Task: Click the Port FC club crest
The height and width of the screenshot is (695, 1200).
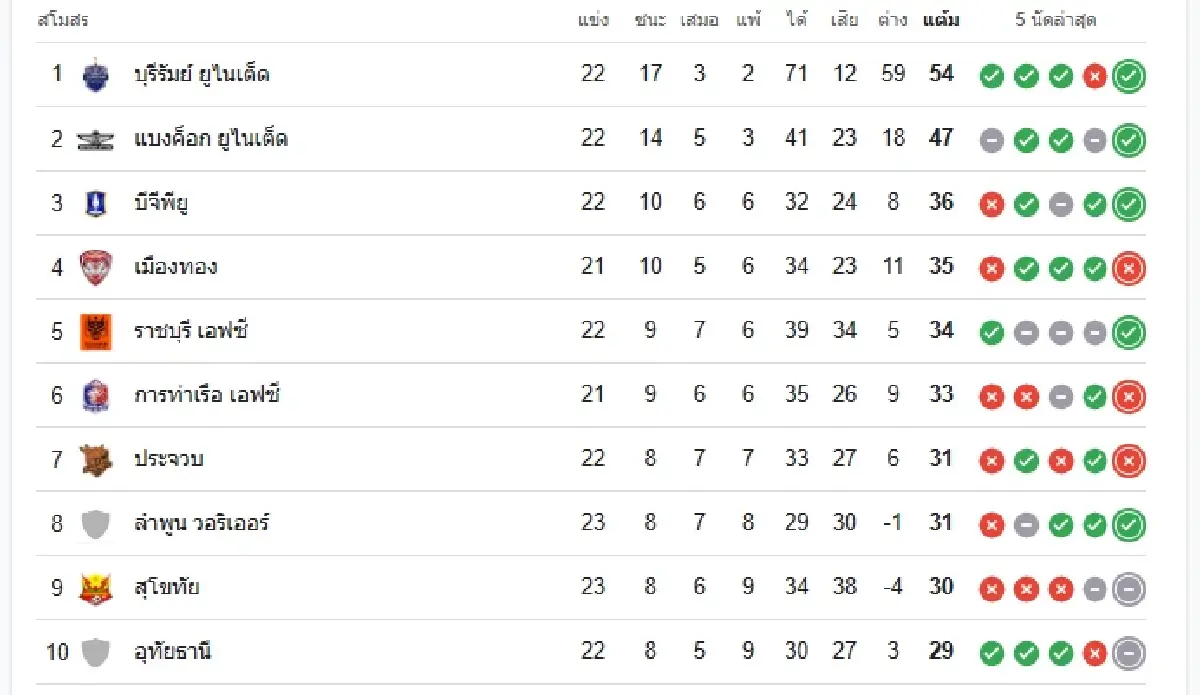Action: (95, 396)
